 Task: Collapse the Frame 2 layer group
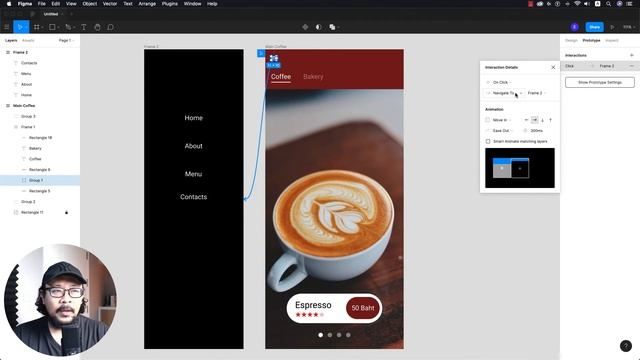click(7, 52)
